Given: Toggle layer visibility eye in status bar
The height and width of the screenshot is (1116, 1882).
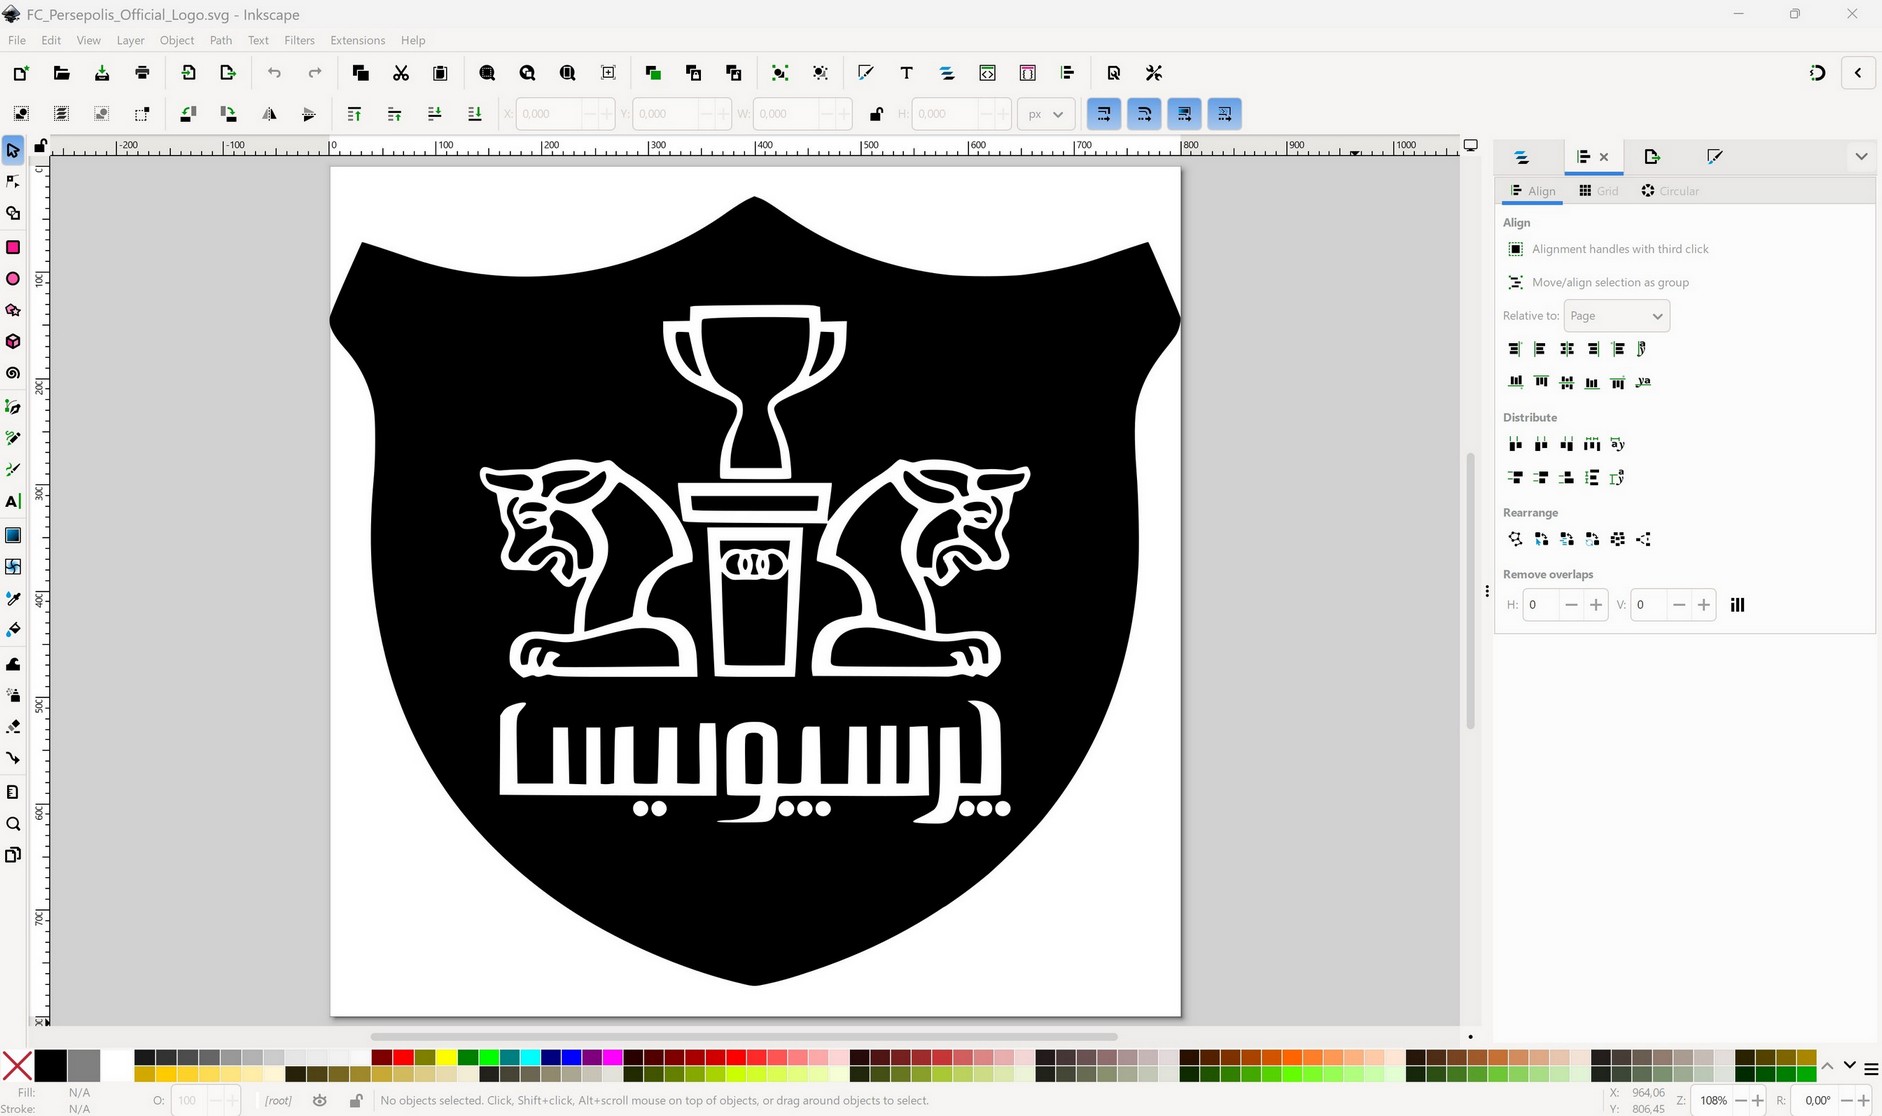Looking at the screenshot, I should pos(320,1100).
